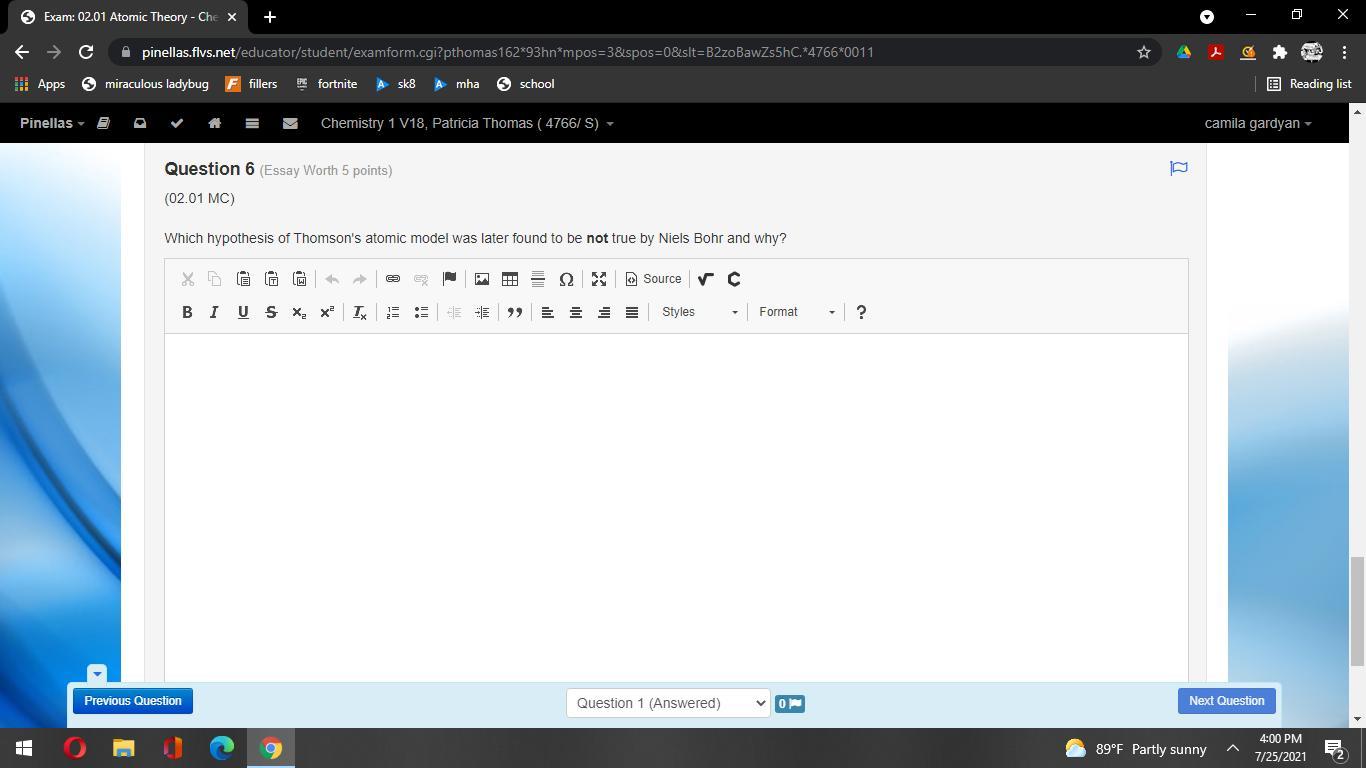The height and width of the screenshot is (768, 1366).
Task: Insert special character omega symbol
Action: (x=566, y=279)
